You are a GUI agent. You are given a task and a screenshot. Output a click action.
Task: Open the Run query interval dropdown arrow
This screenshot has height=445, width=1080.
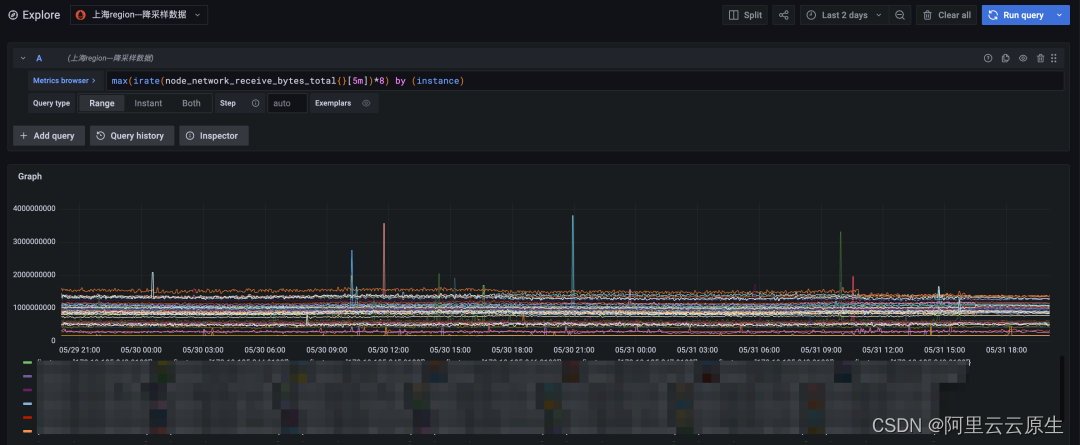(x=1059, y=15)
